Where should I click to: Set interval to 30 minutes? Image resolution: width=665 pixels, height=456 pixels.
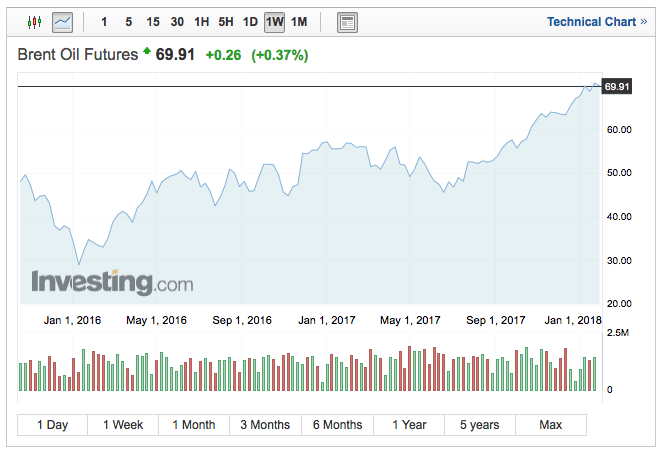177,21
